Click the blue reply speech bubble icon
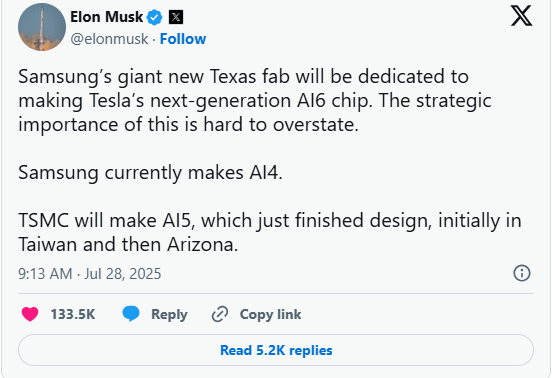Screen dimensions: 554x378 pos(131,314)
